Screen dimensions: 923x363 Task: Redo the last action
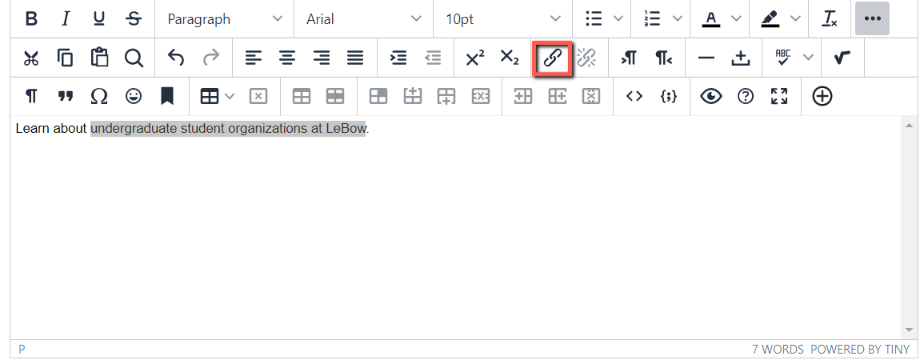[210, 58]
